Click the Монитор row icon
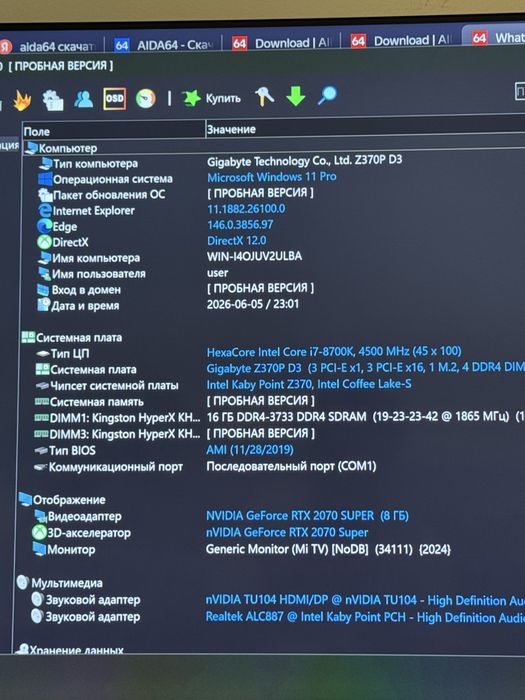The image size is (525, 700). pyautogui.click(x=39, y=550)
